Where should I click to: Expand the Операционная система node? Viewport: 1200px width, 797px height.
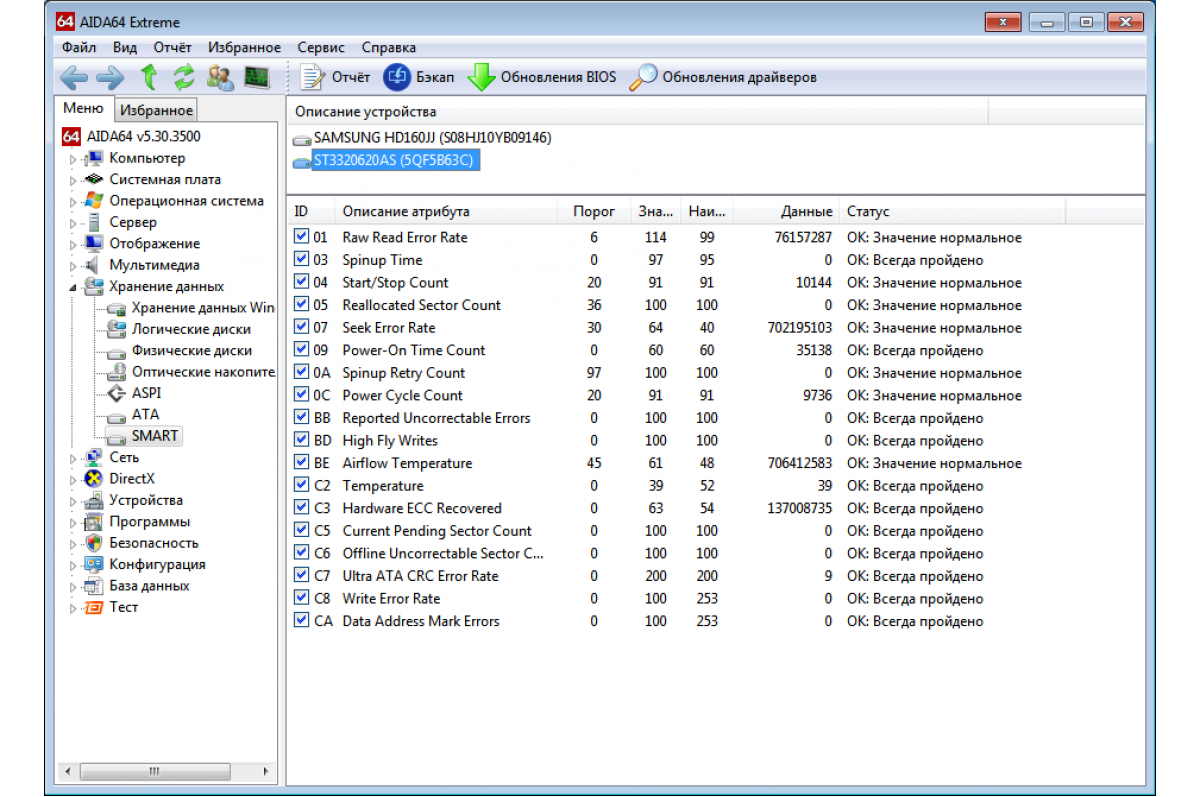point(72,202)
